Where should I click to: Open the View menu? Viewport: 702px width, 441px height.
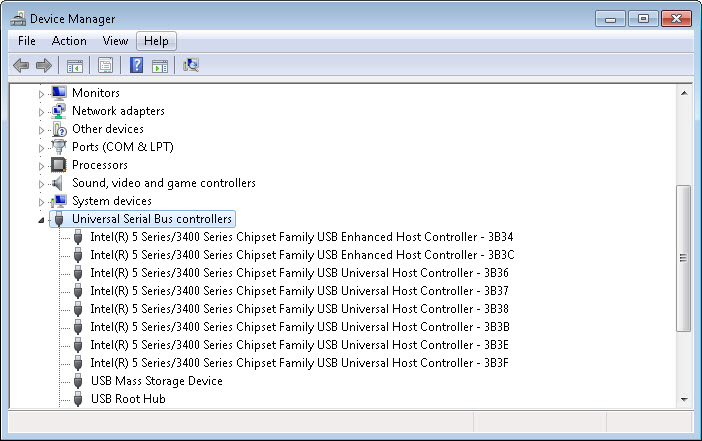(x=115, y=41)
